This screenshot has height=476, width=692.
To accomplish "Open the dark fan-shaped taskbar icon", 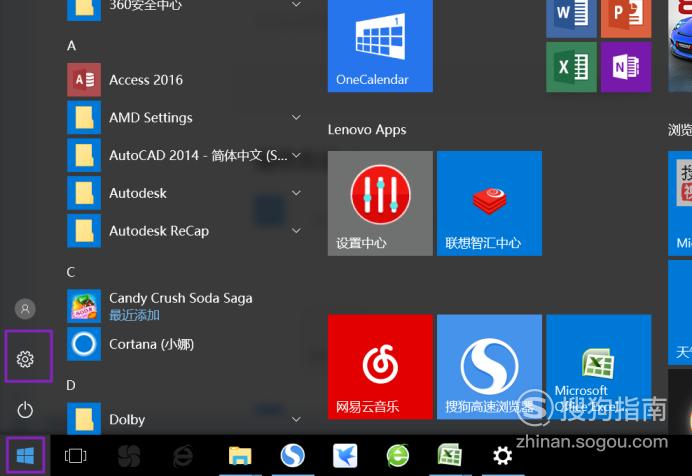I will [129, 456].
